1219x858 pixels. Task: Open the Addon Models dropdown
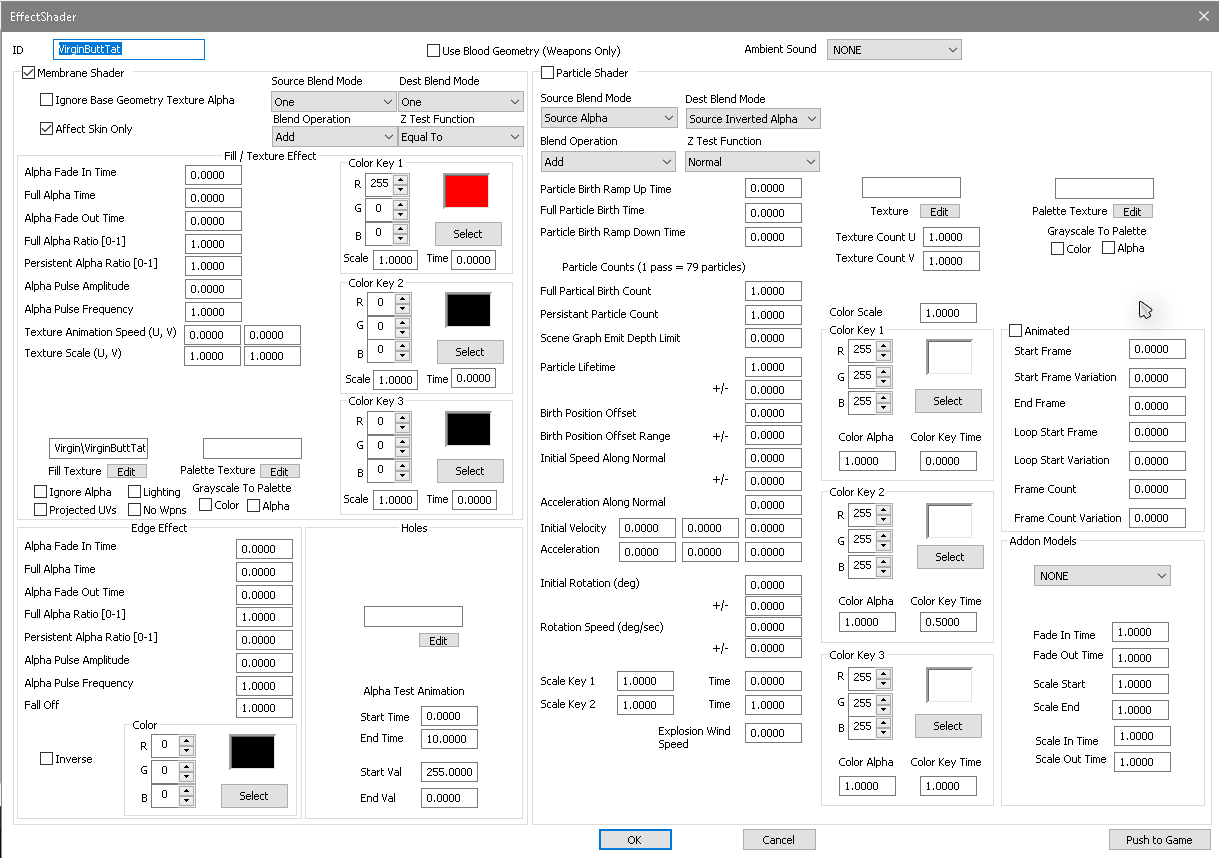coord(1102,576)
